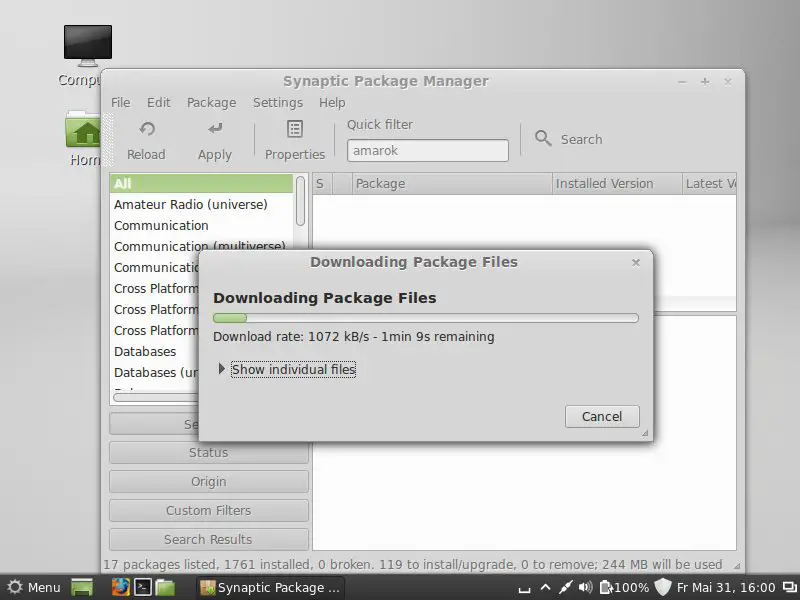This screenshot has width=800, height=600.
Task: Select Communication (multiverse) category
Action: 199,246
